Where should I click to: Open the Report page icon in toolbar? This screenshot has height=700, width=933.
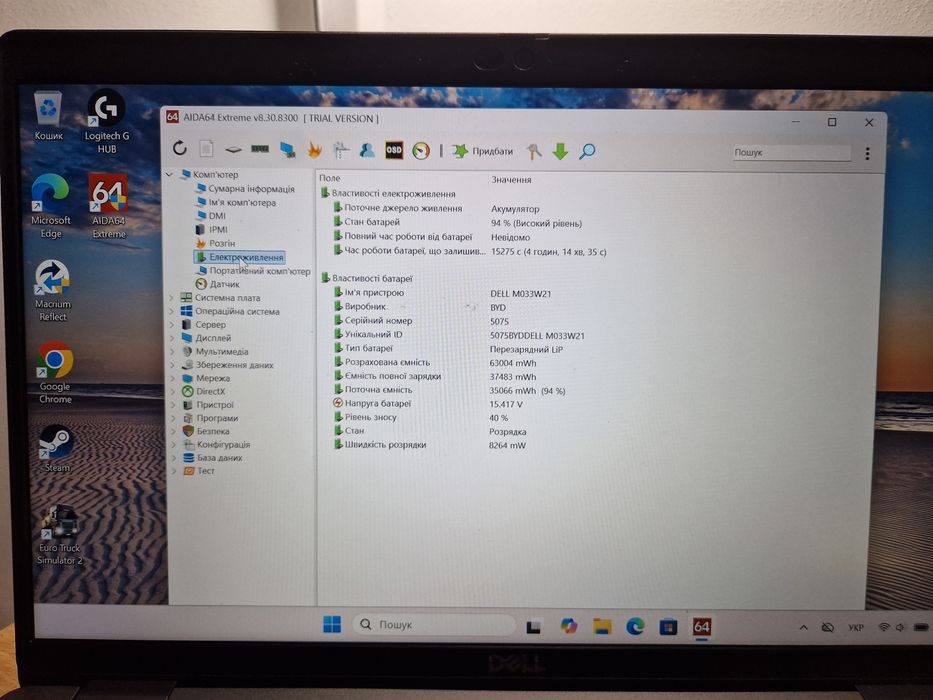(206, 148)
